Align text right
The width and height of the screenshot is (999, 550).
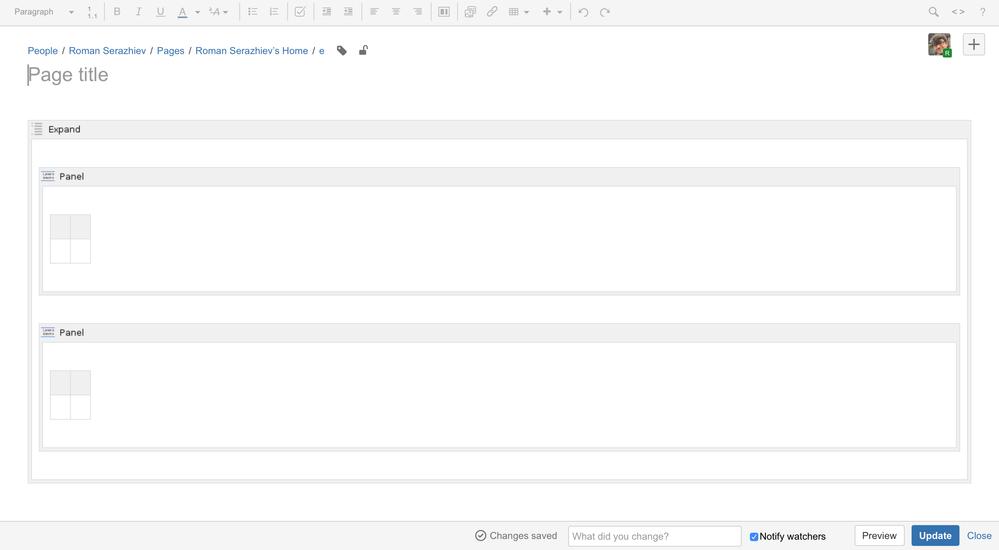(418, 12)
